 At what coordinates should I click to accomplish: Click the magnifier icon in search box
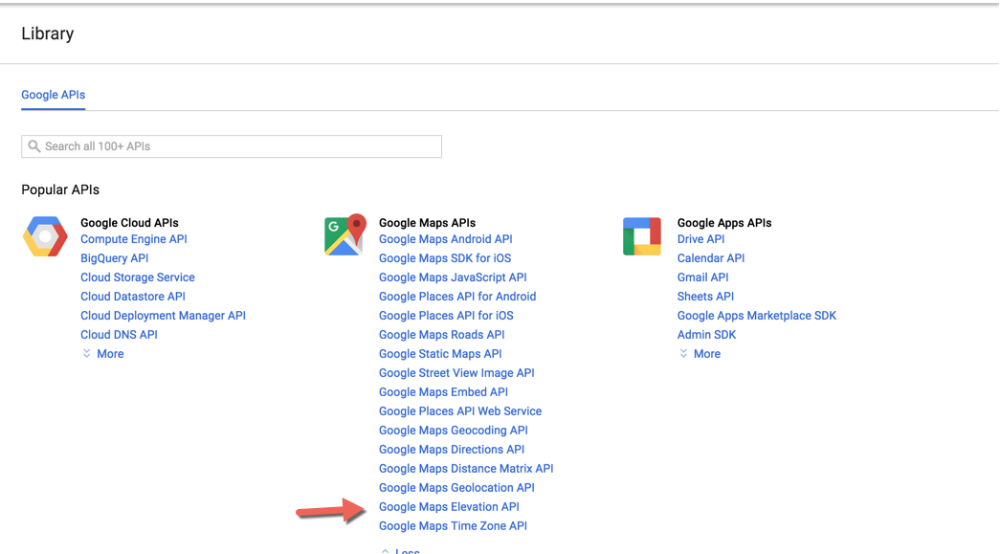(34, 147)
